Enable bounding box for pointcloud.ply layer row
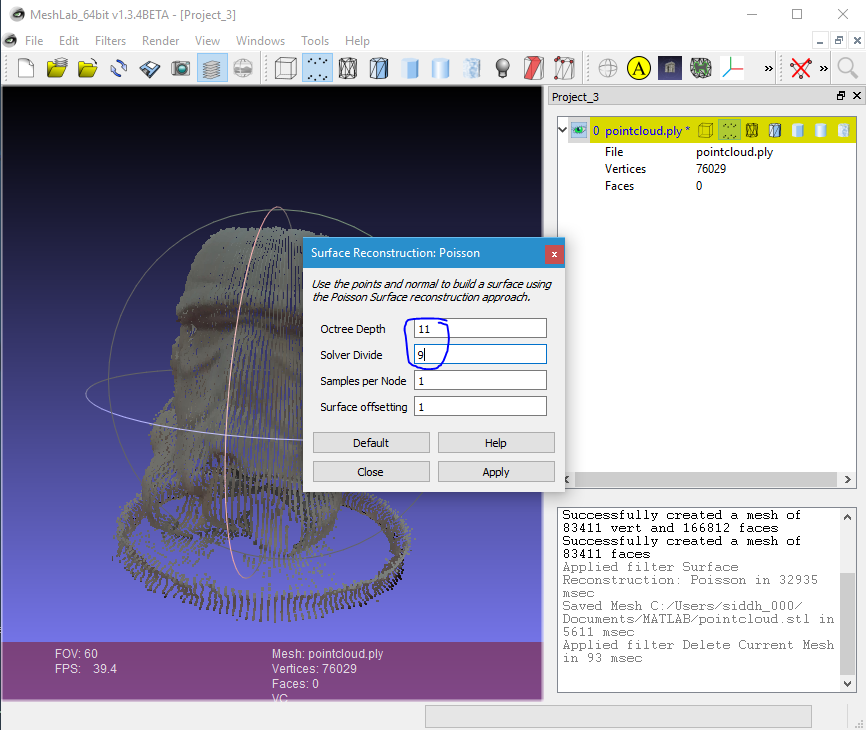Screen dimensions: 866x730 click(705, 130)
